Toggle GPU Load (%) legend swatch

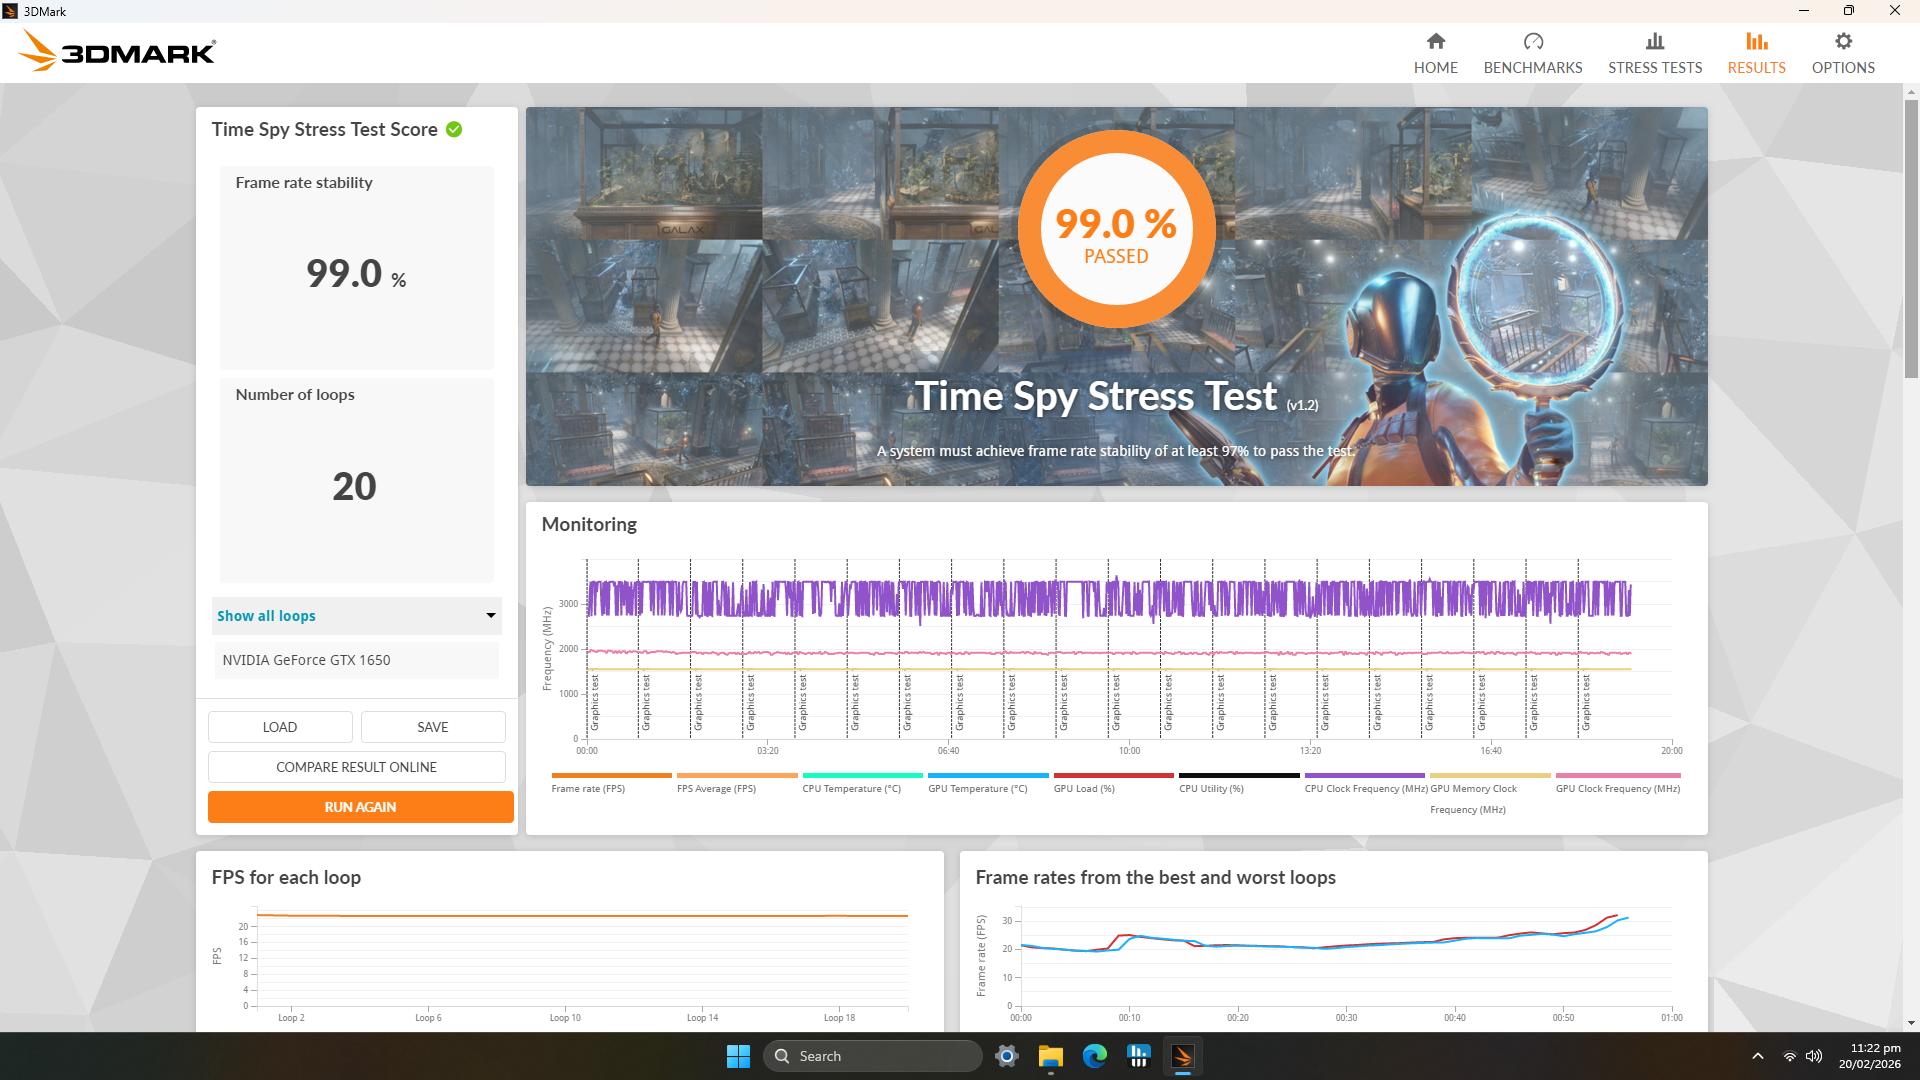(1113, 775)
